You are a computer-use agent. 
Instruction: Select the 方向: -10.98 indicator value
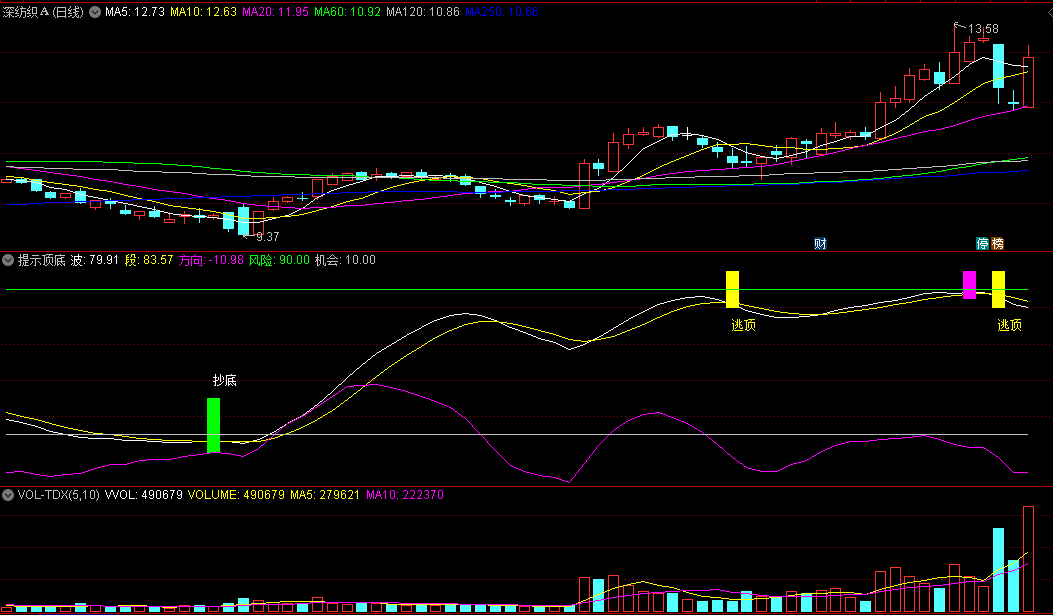tap(211, 260)
